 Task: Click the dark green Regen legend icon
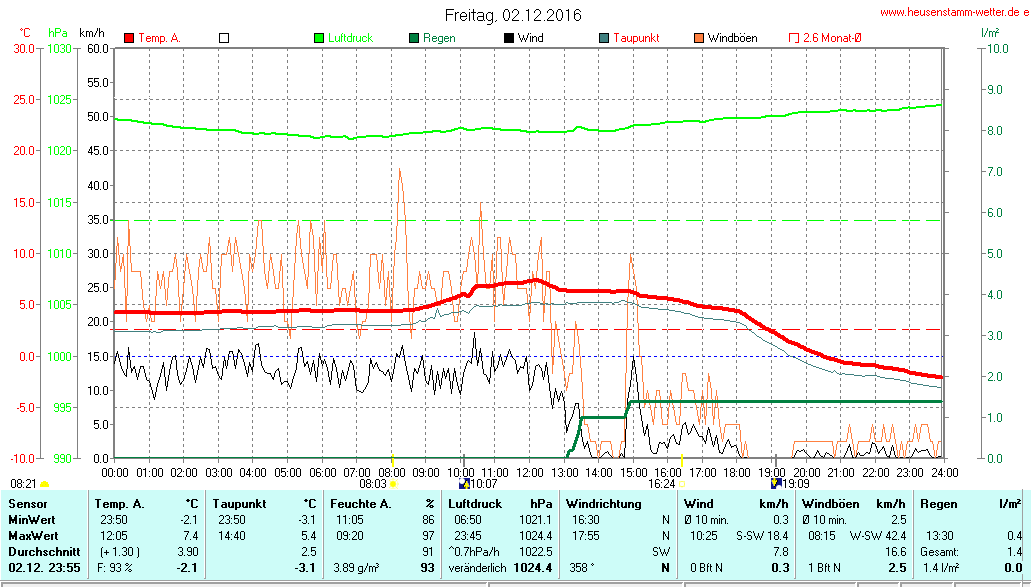tap(414, 38)
